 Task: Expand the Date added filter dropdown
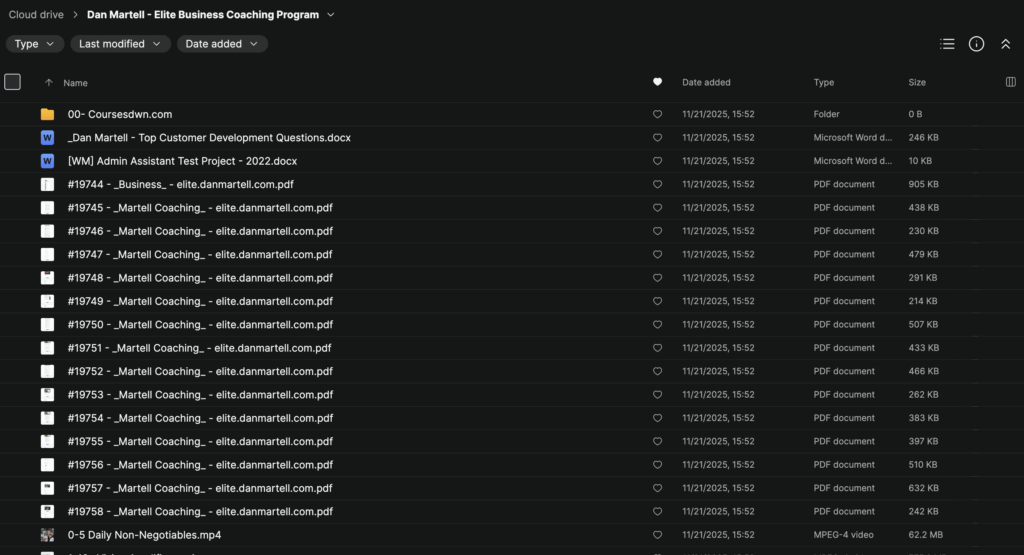[x=222, y=44]
